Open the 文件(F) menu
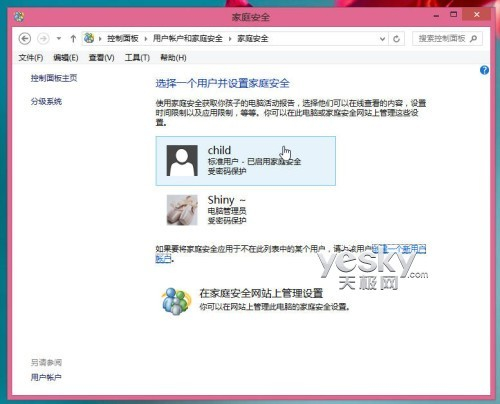 [31, 58]
